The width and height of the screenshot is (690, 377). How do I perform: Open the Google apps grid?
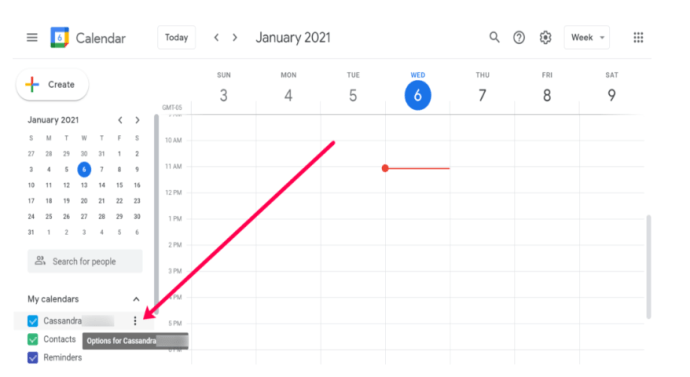click(638, 37)
